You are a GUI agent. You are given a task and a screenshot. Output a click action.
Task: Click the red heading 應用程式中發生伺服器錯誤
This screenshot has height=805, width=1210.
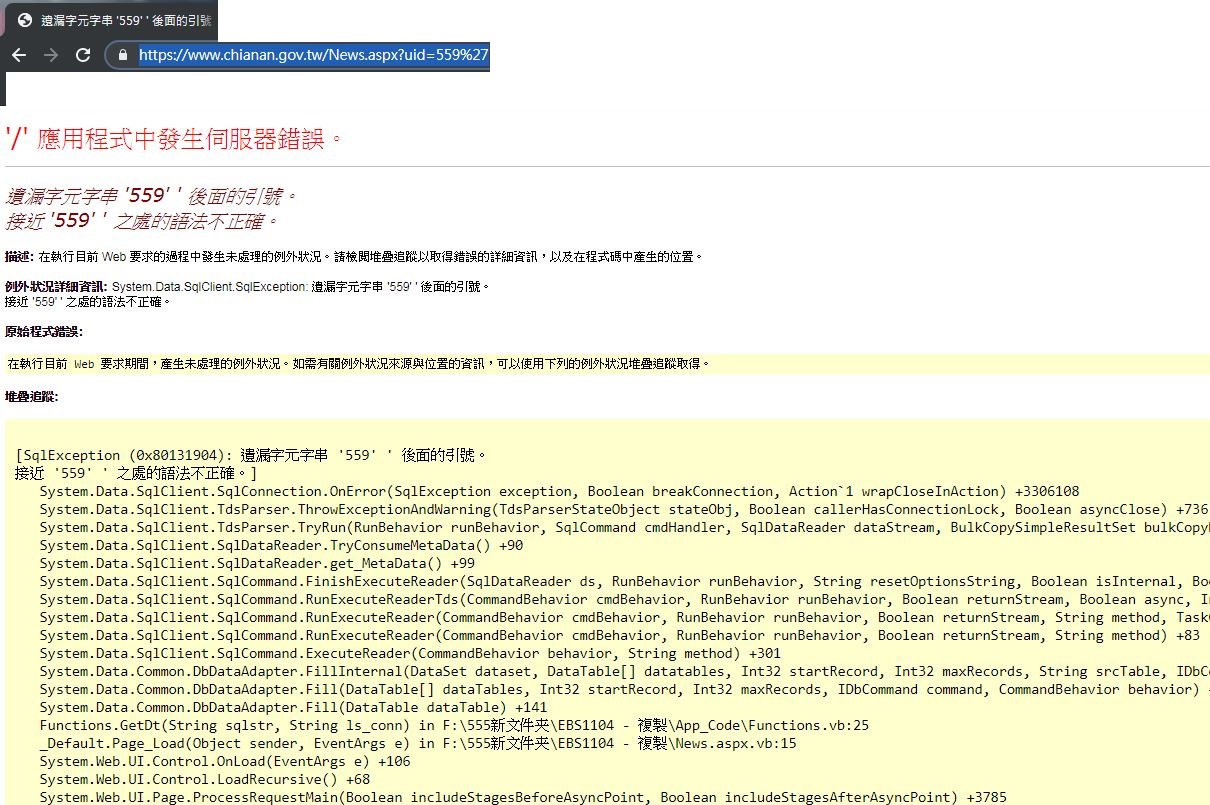[x=174, y=137]
